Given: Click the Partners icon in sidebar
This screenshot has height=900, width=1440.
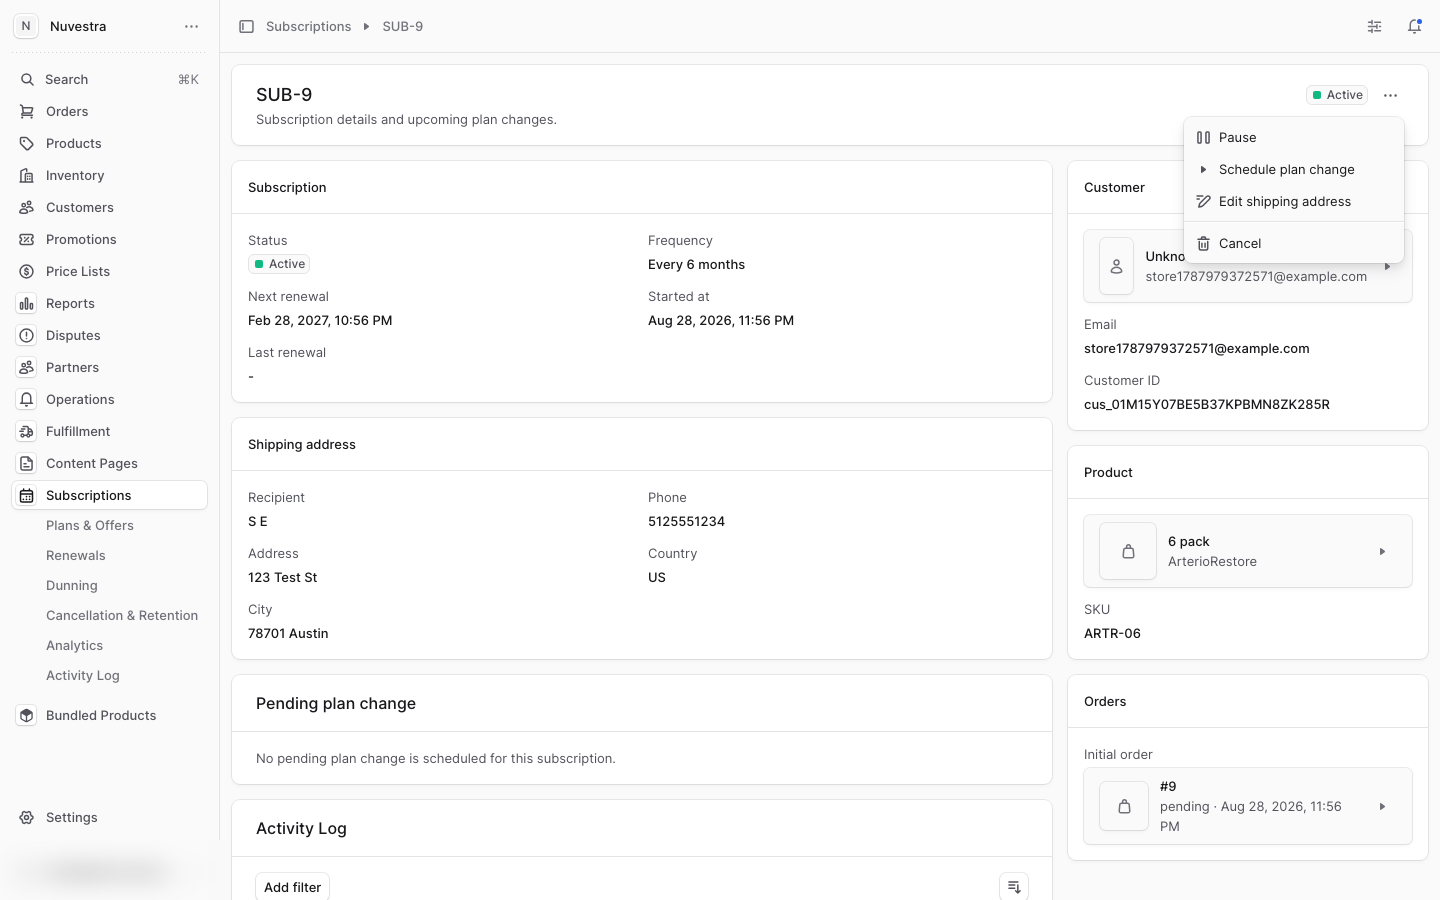Looking at the screenshot, I should 27,367.
